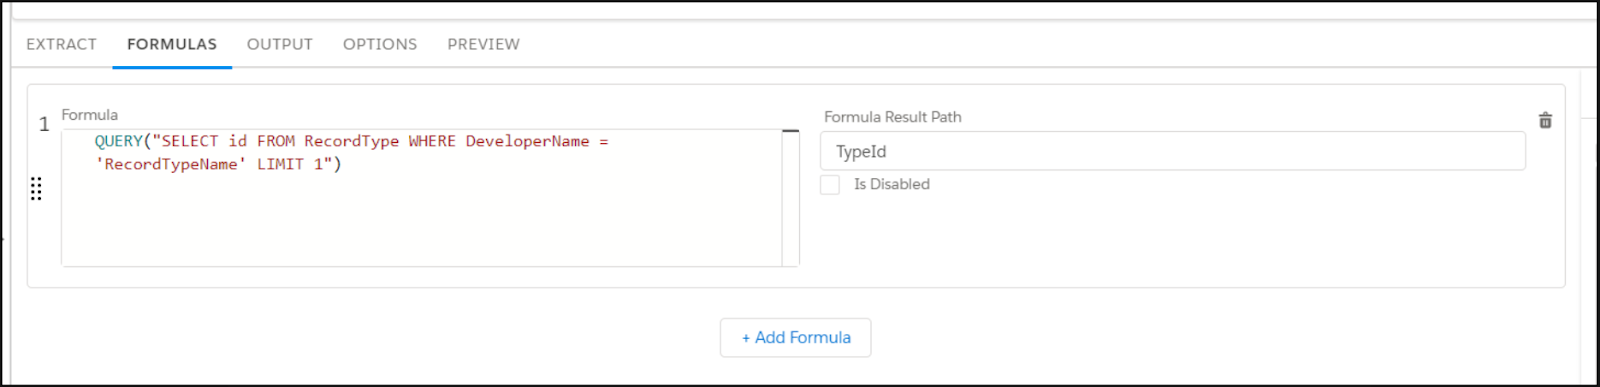Screen dimensions: 1600x387
Task: Click the + Add Formula button
Action: (795, 337)
